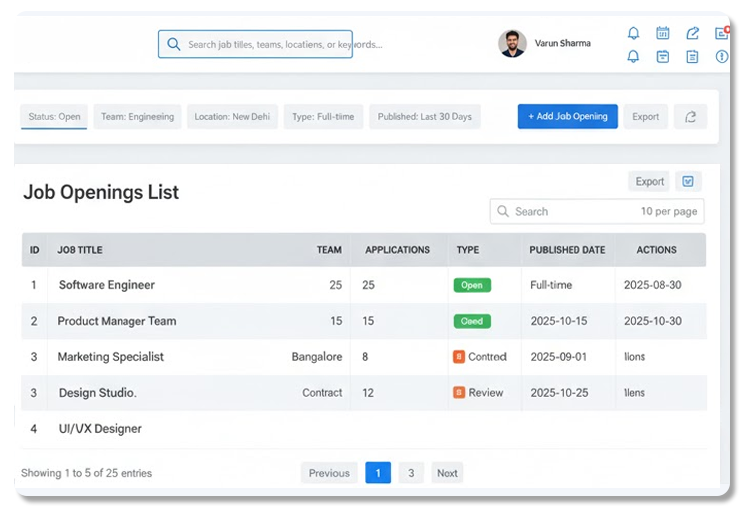This screenshot has width=746, height=507.
Task: Click the magnifier icon in the job list search
Action: tap(502, 212)
